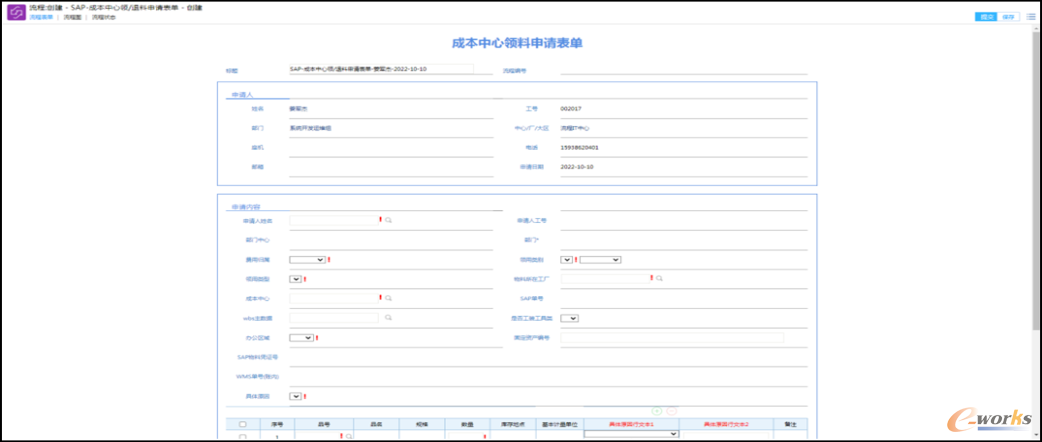Click the search icon next to 申请人姓名
This screenshot has height=442, width=1042.
pos(389,220)
